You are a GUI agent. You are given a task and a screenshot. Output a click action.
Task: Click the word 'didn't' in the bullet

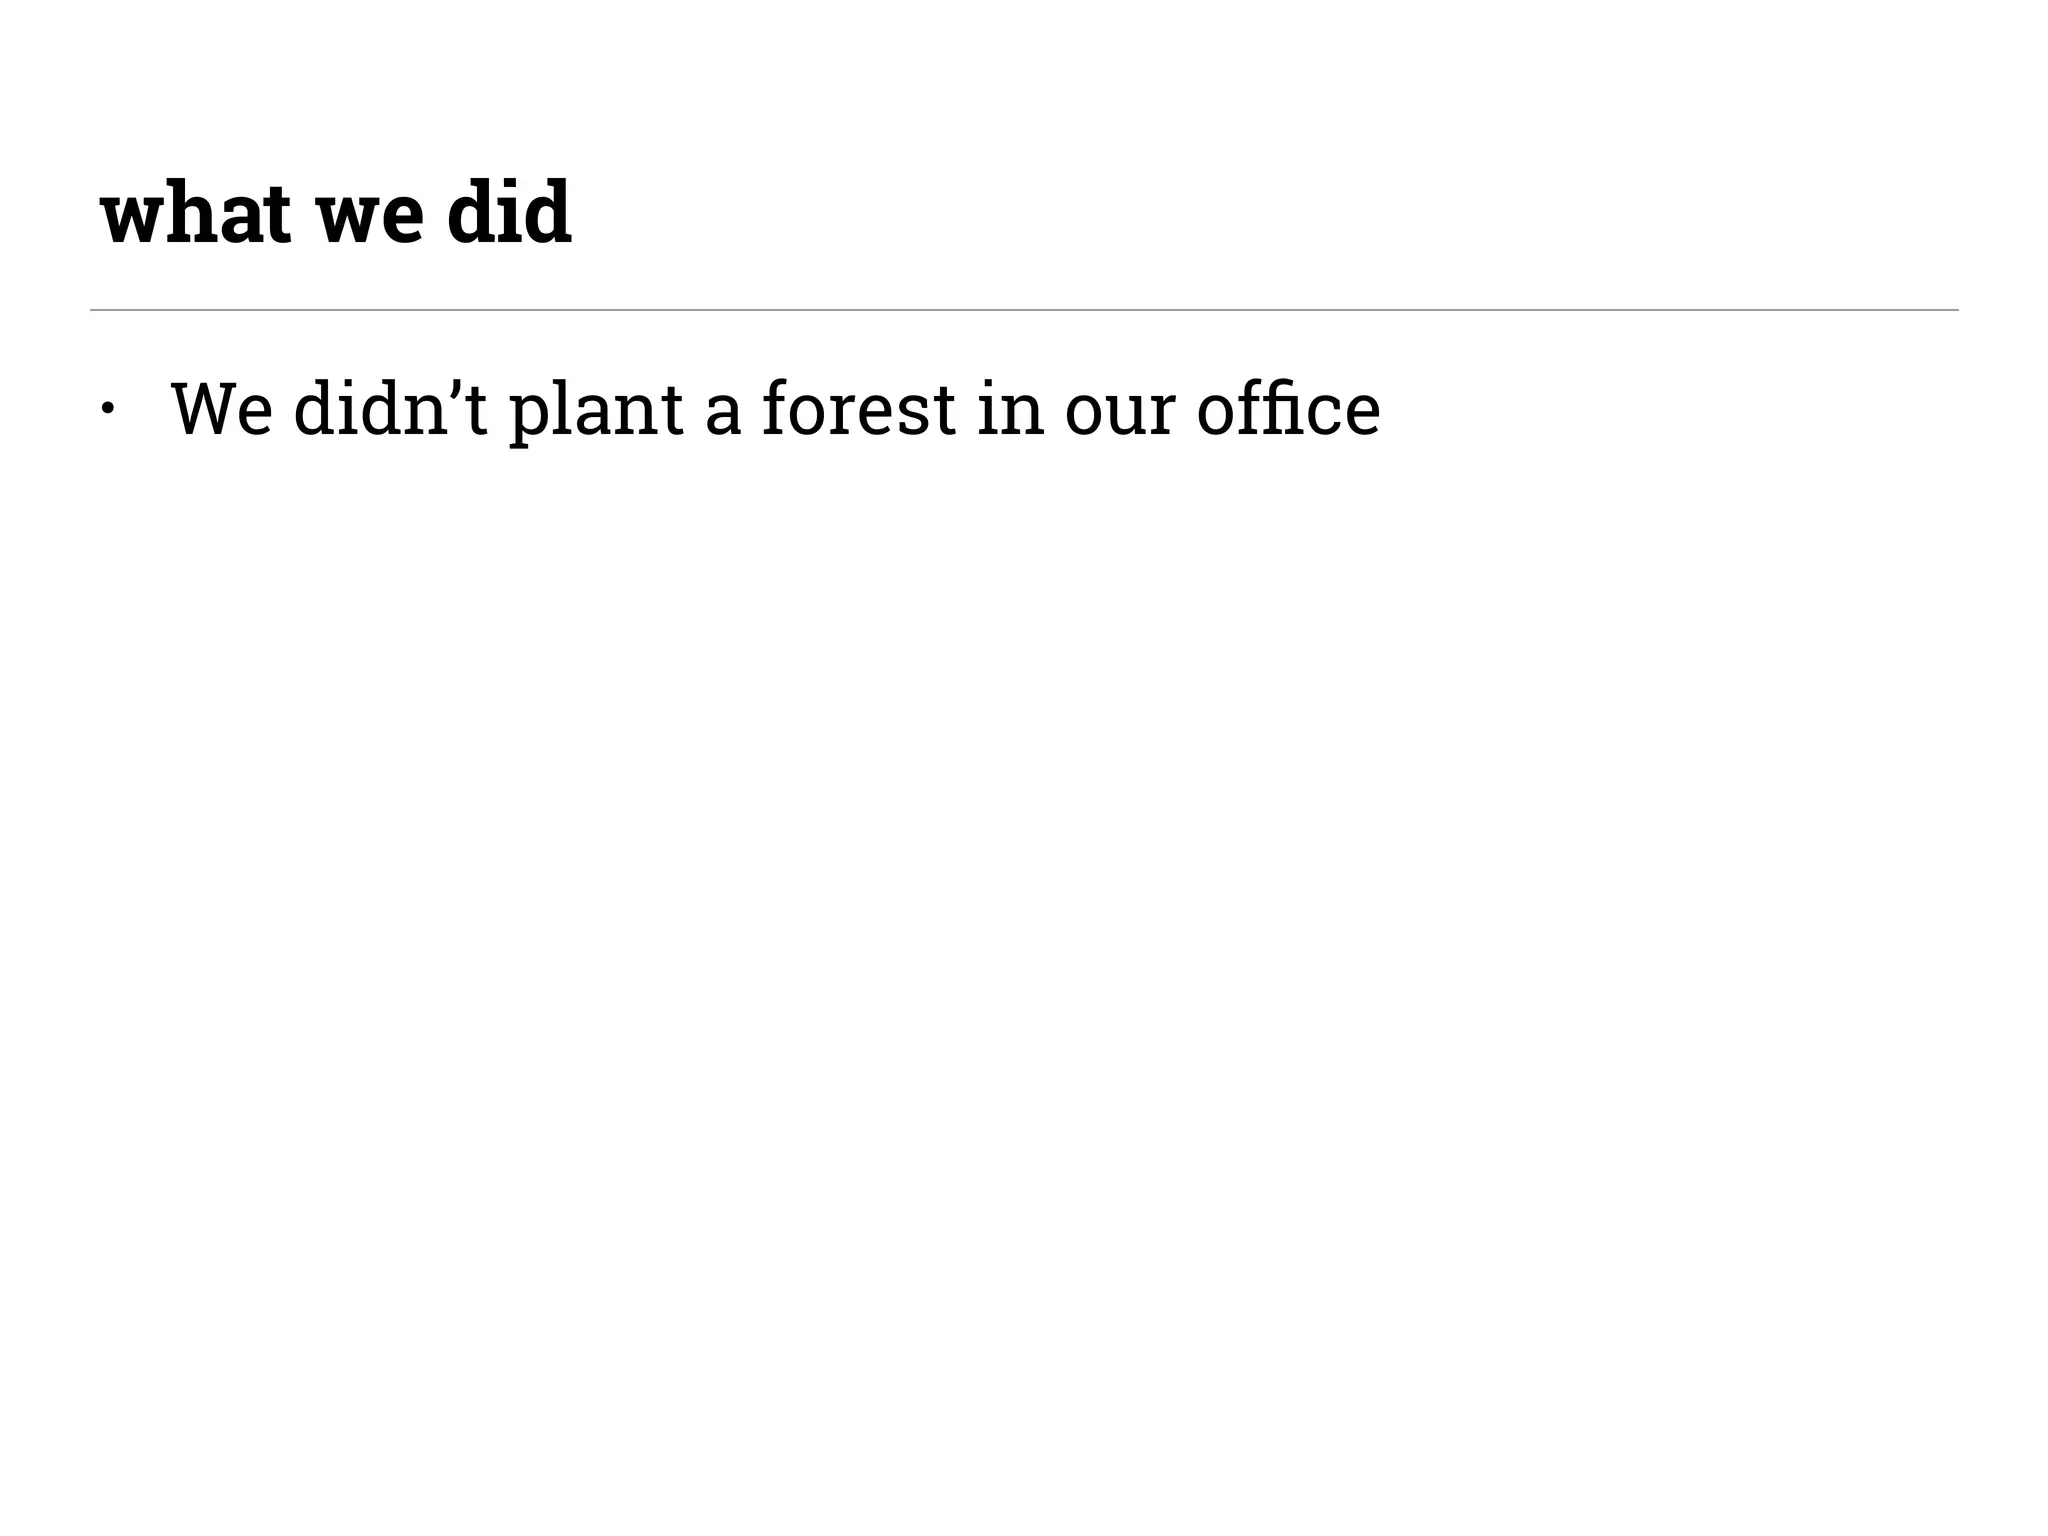click(x=390, y=408)
